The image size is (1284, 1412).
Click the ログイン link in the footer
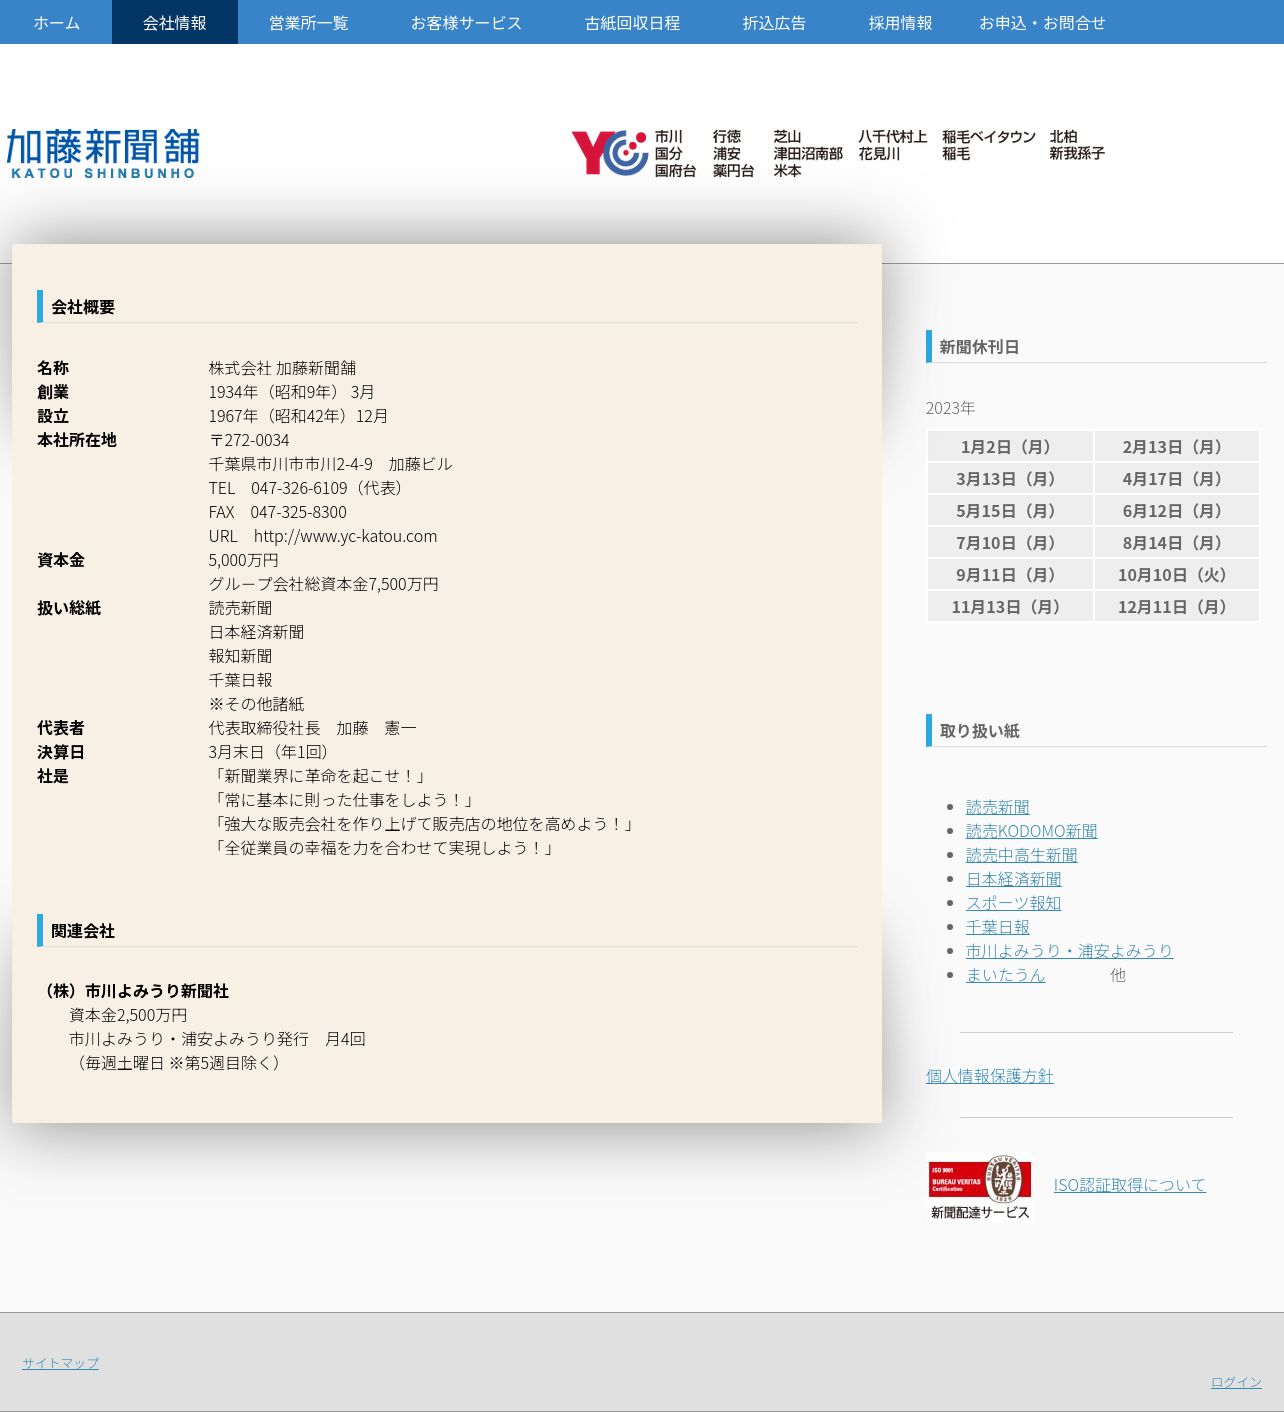pos(1236,1382)
